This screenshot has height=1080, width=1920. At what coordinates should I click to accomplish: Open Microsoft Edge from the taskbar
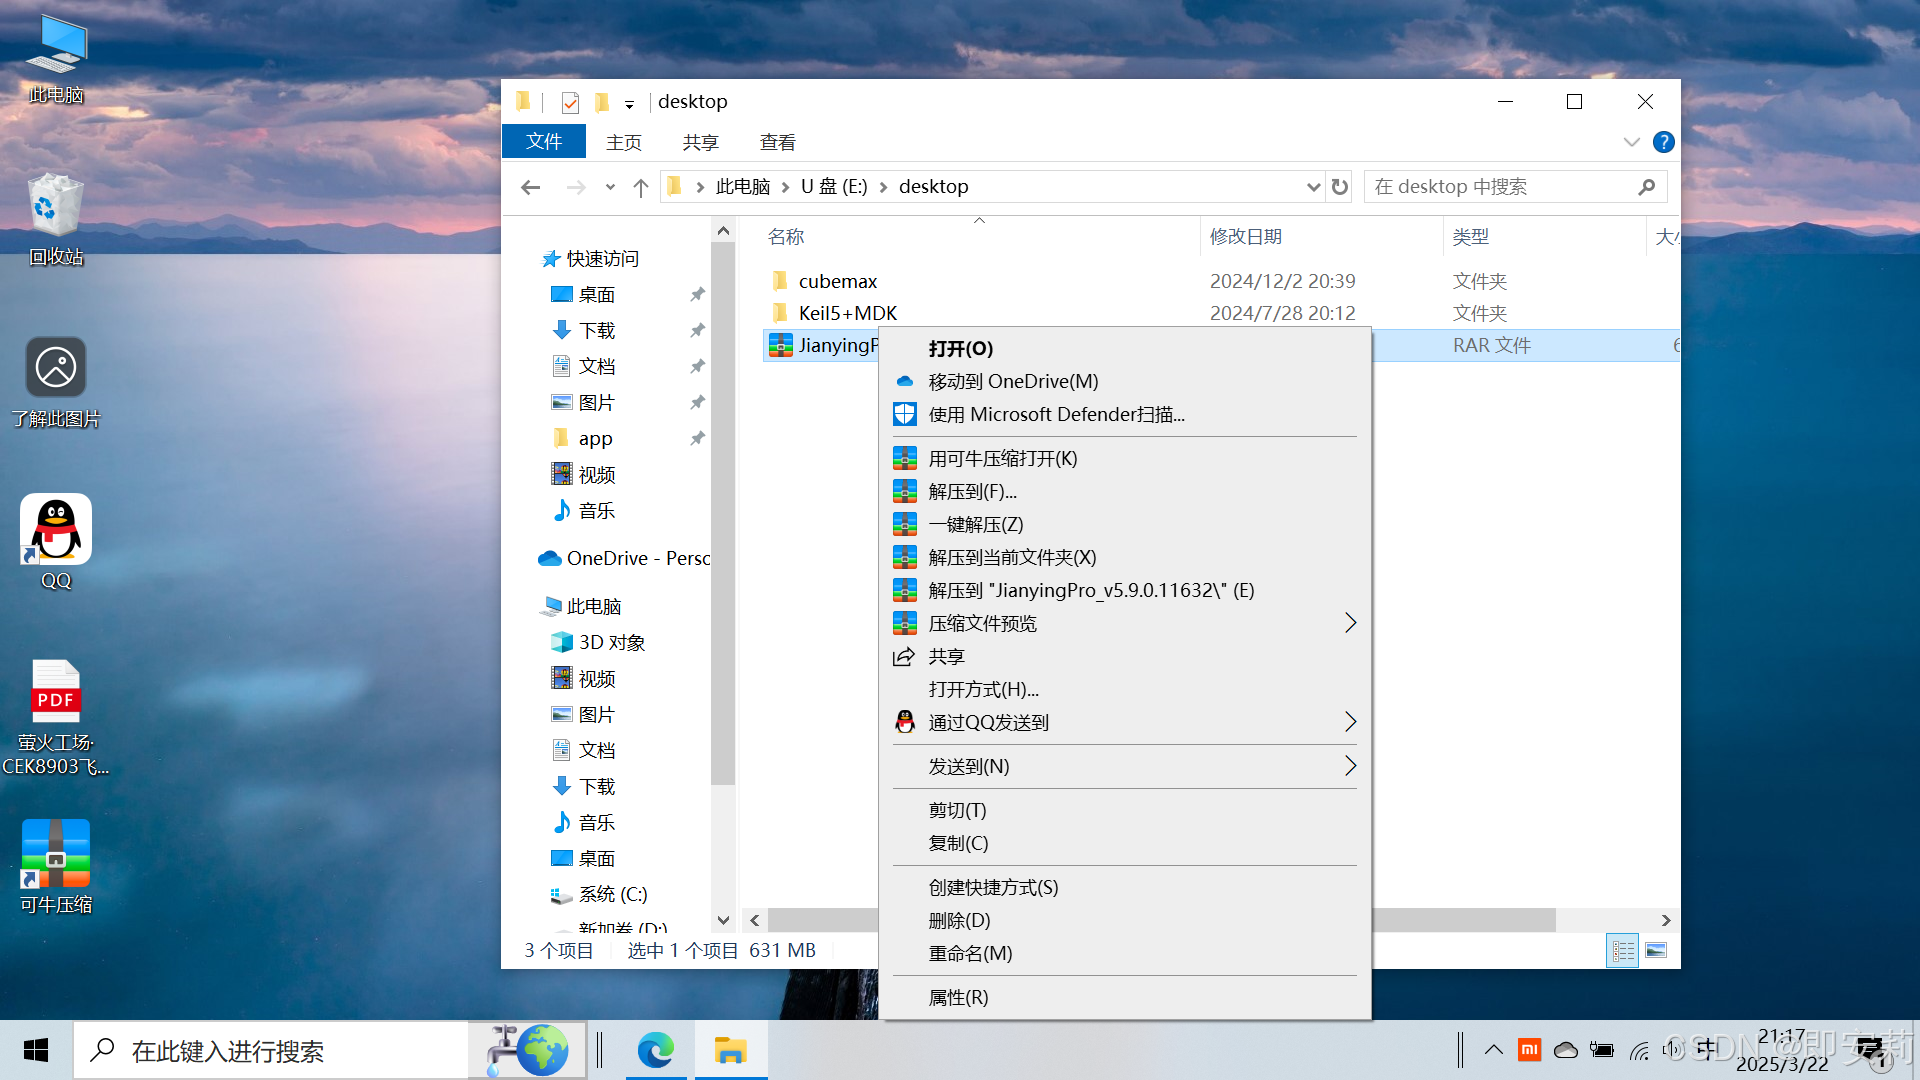(656, 1050)
